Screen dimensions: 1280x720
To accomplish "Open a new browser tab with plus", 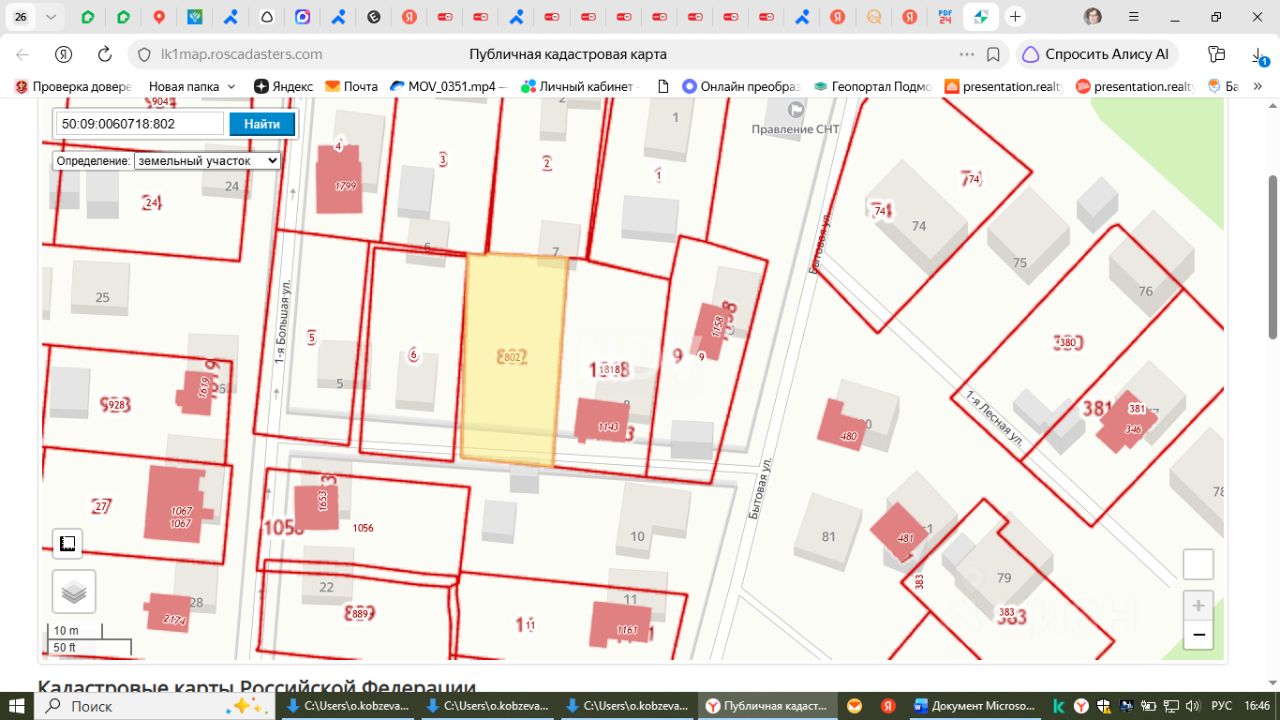I will click(1015, 17).
